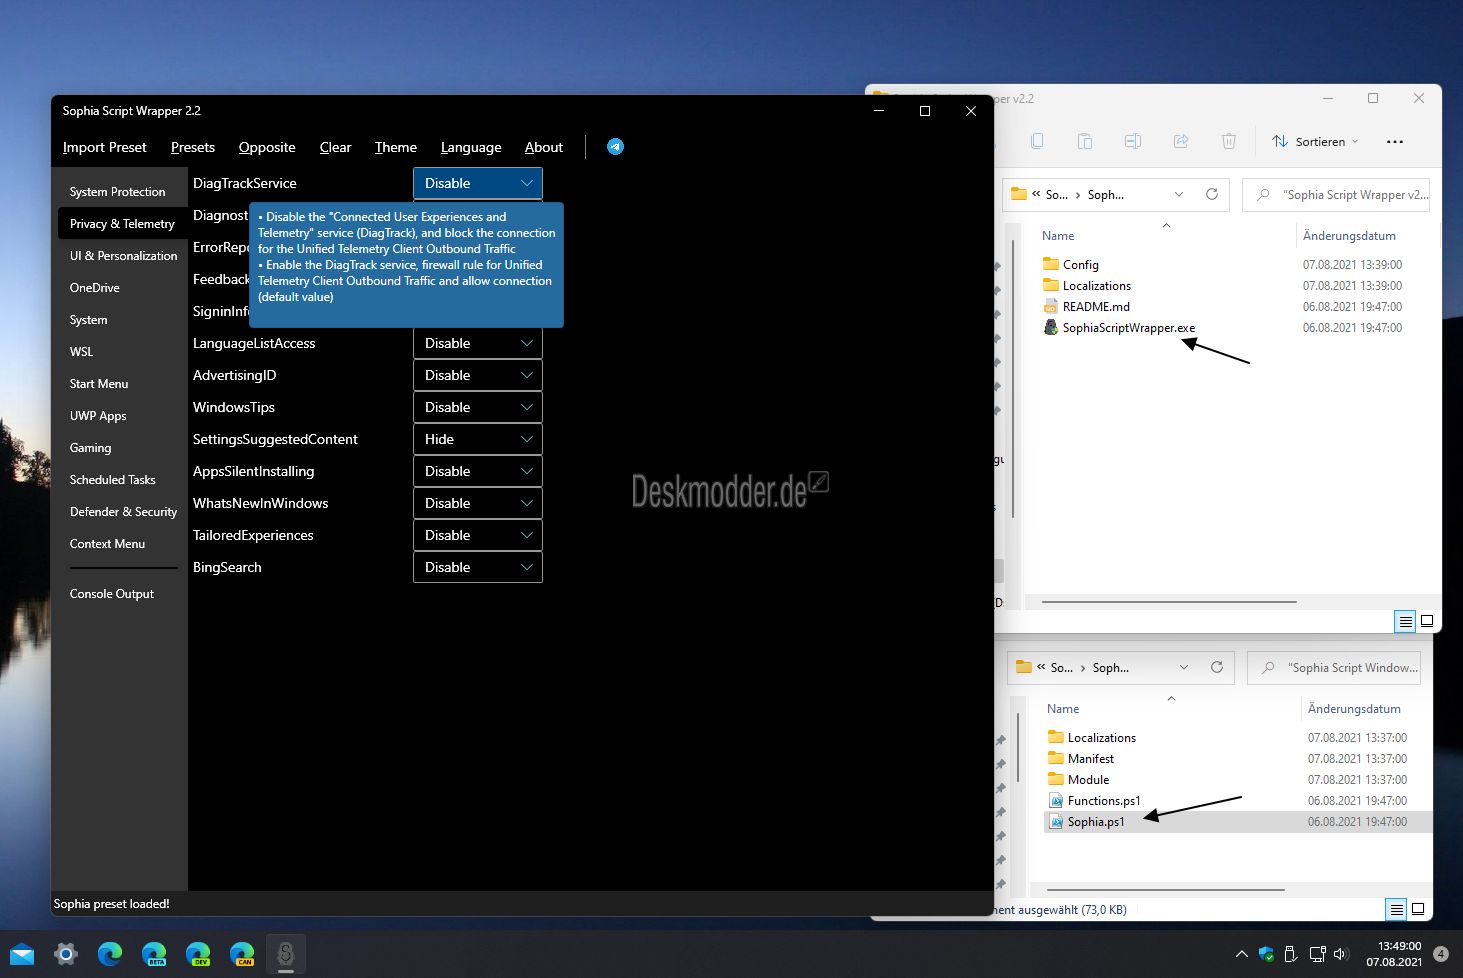
Task: Switch upper Explorer to details view icon
Action: coord(1405,621)
